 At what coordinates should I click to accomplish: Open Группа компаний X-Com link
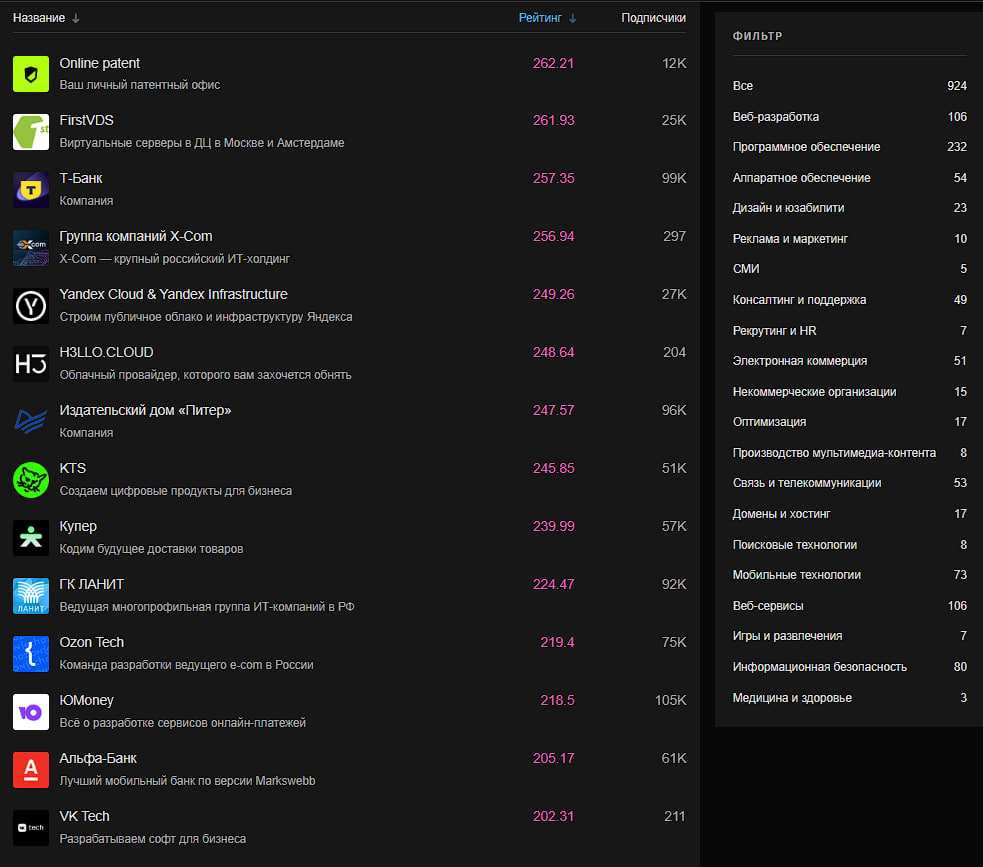136,236
